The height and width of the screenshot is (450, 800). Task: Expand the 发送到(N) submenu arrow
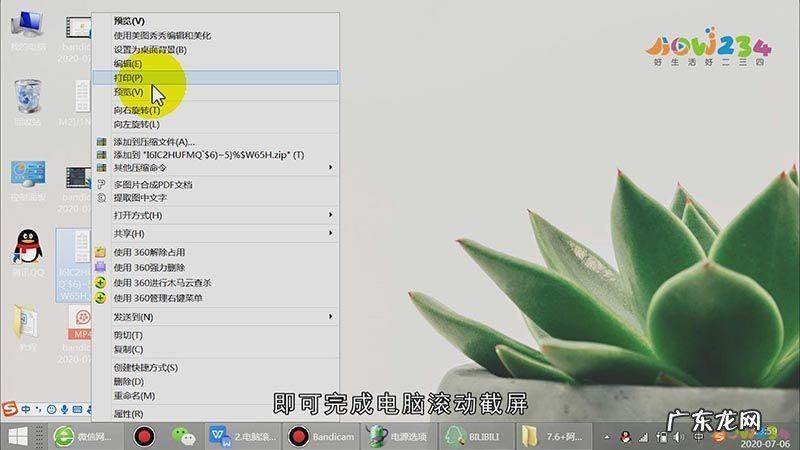[x=331, y=317]
